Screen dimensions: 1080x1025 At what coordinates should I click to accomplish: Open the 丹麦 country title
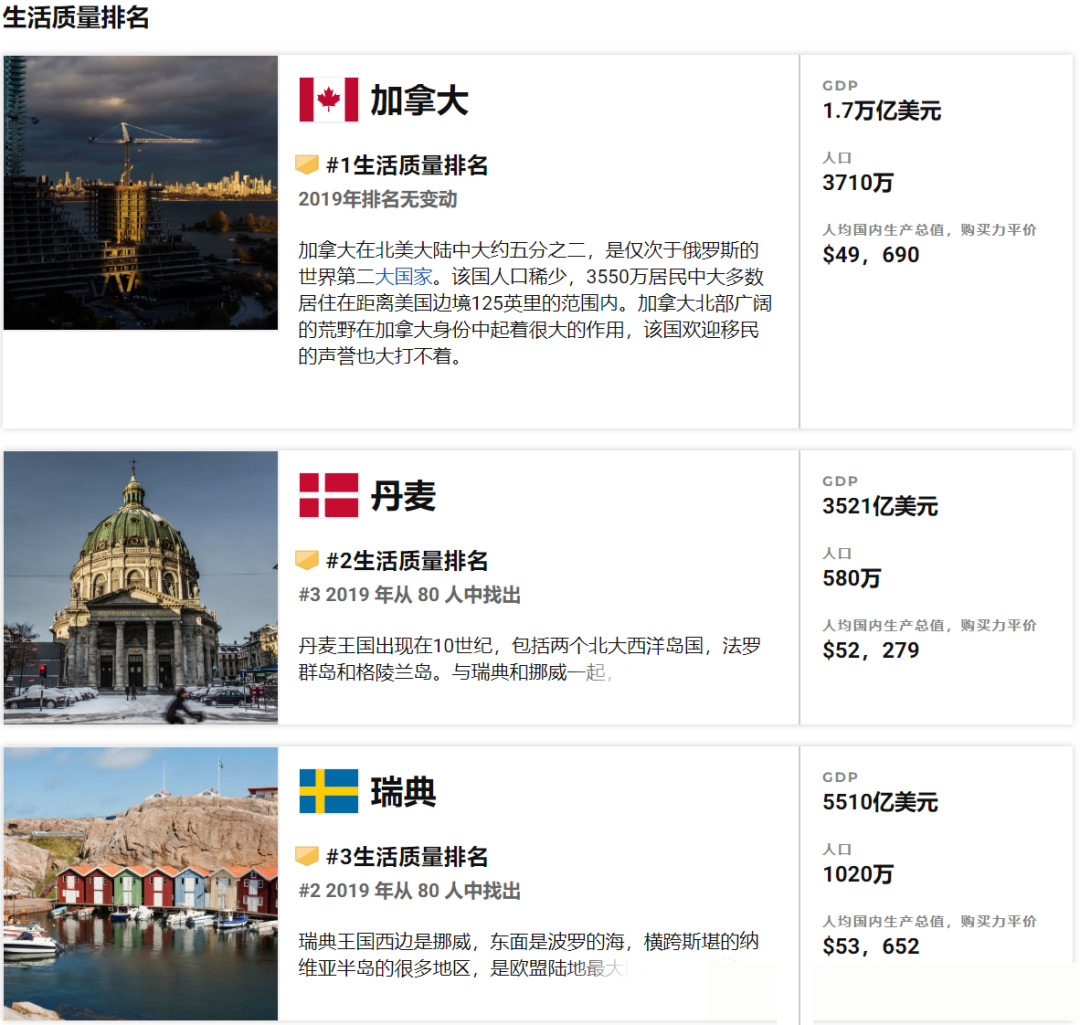click(403, 496)
